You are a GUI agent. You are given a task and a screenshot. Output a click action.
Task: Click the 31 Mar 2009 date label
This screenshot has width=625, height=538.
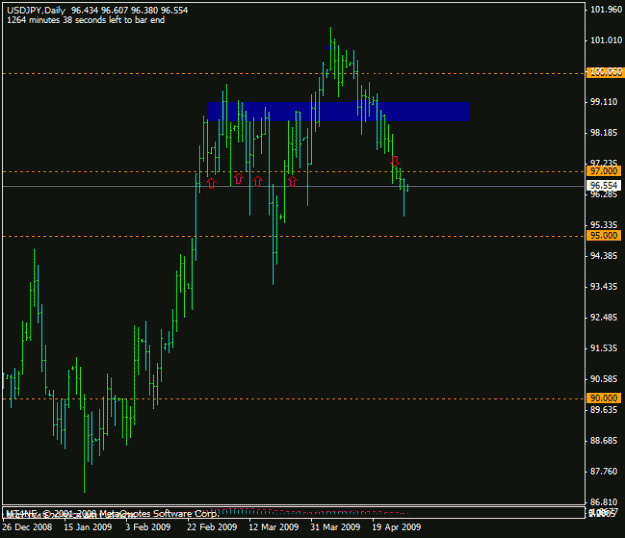335,527
